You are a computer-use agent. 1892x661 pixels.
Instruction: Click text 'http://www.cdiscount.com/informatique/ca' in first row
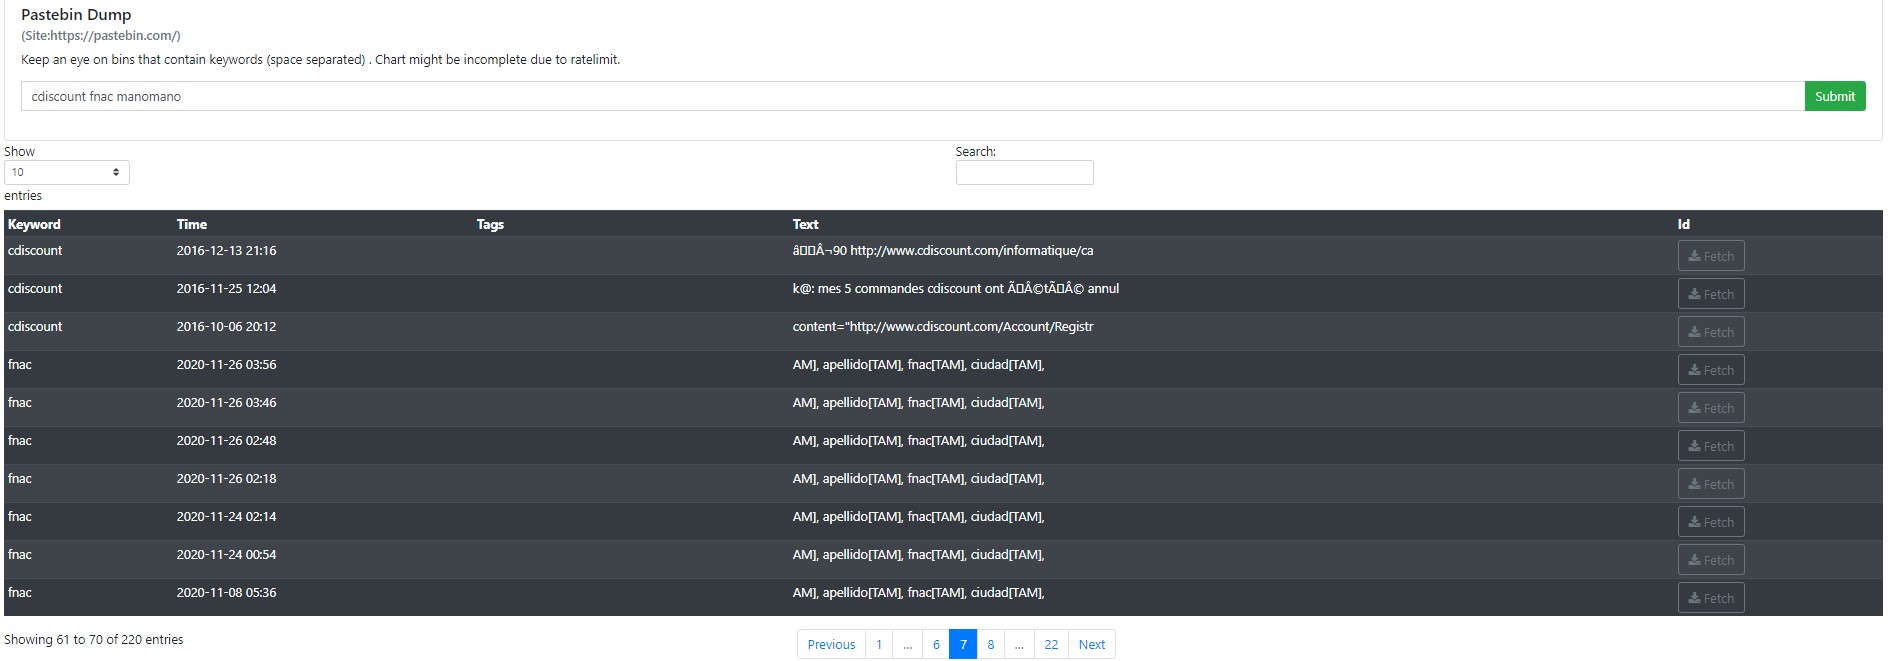[972, 250]
